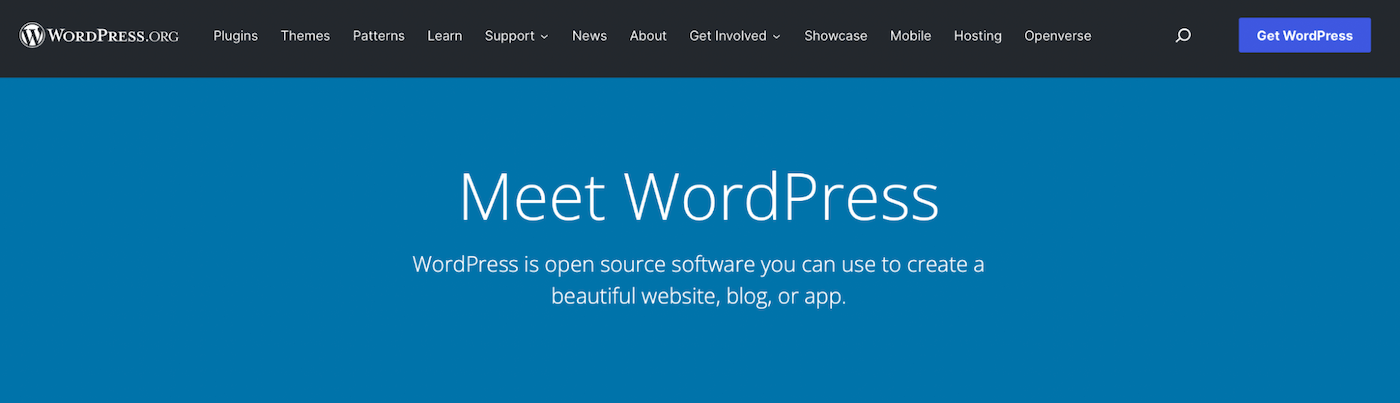Viewport: 1400px width, 403px height.
Task: Select the Learn menu item
Action: point(445,35)
